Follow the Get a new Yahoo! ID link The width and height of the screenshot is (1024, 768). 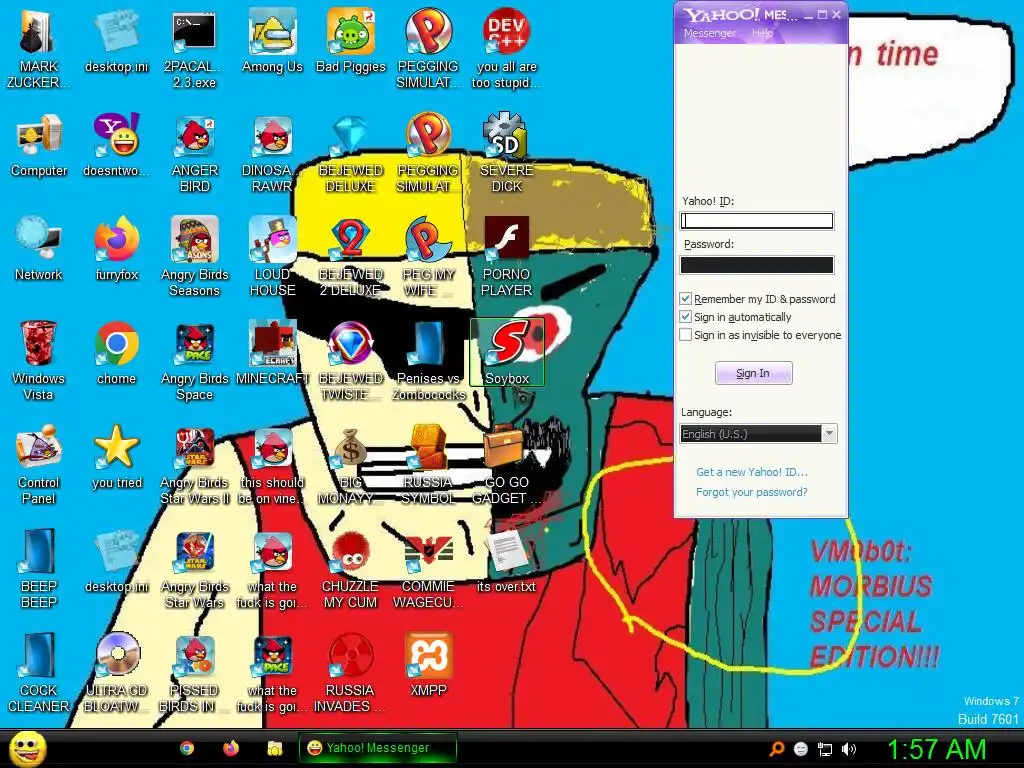[x=751, y=472]
